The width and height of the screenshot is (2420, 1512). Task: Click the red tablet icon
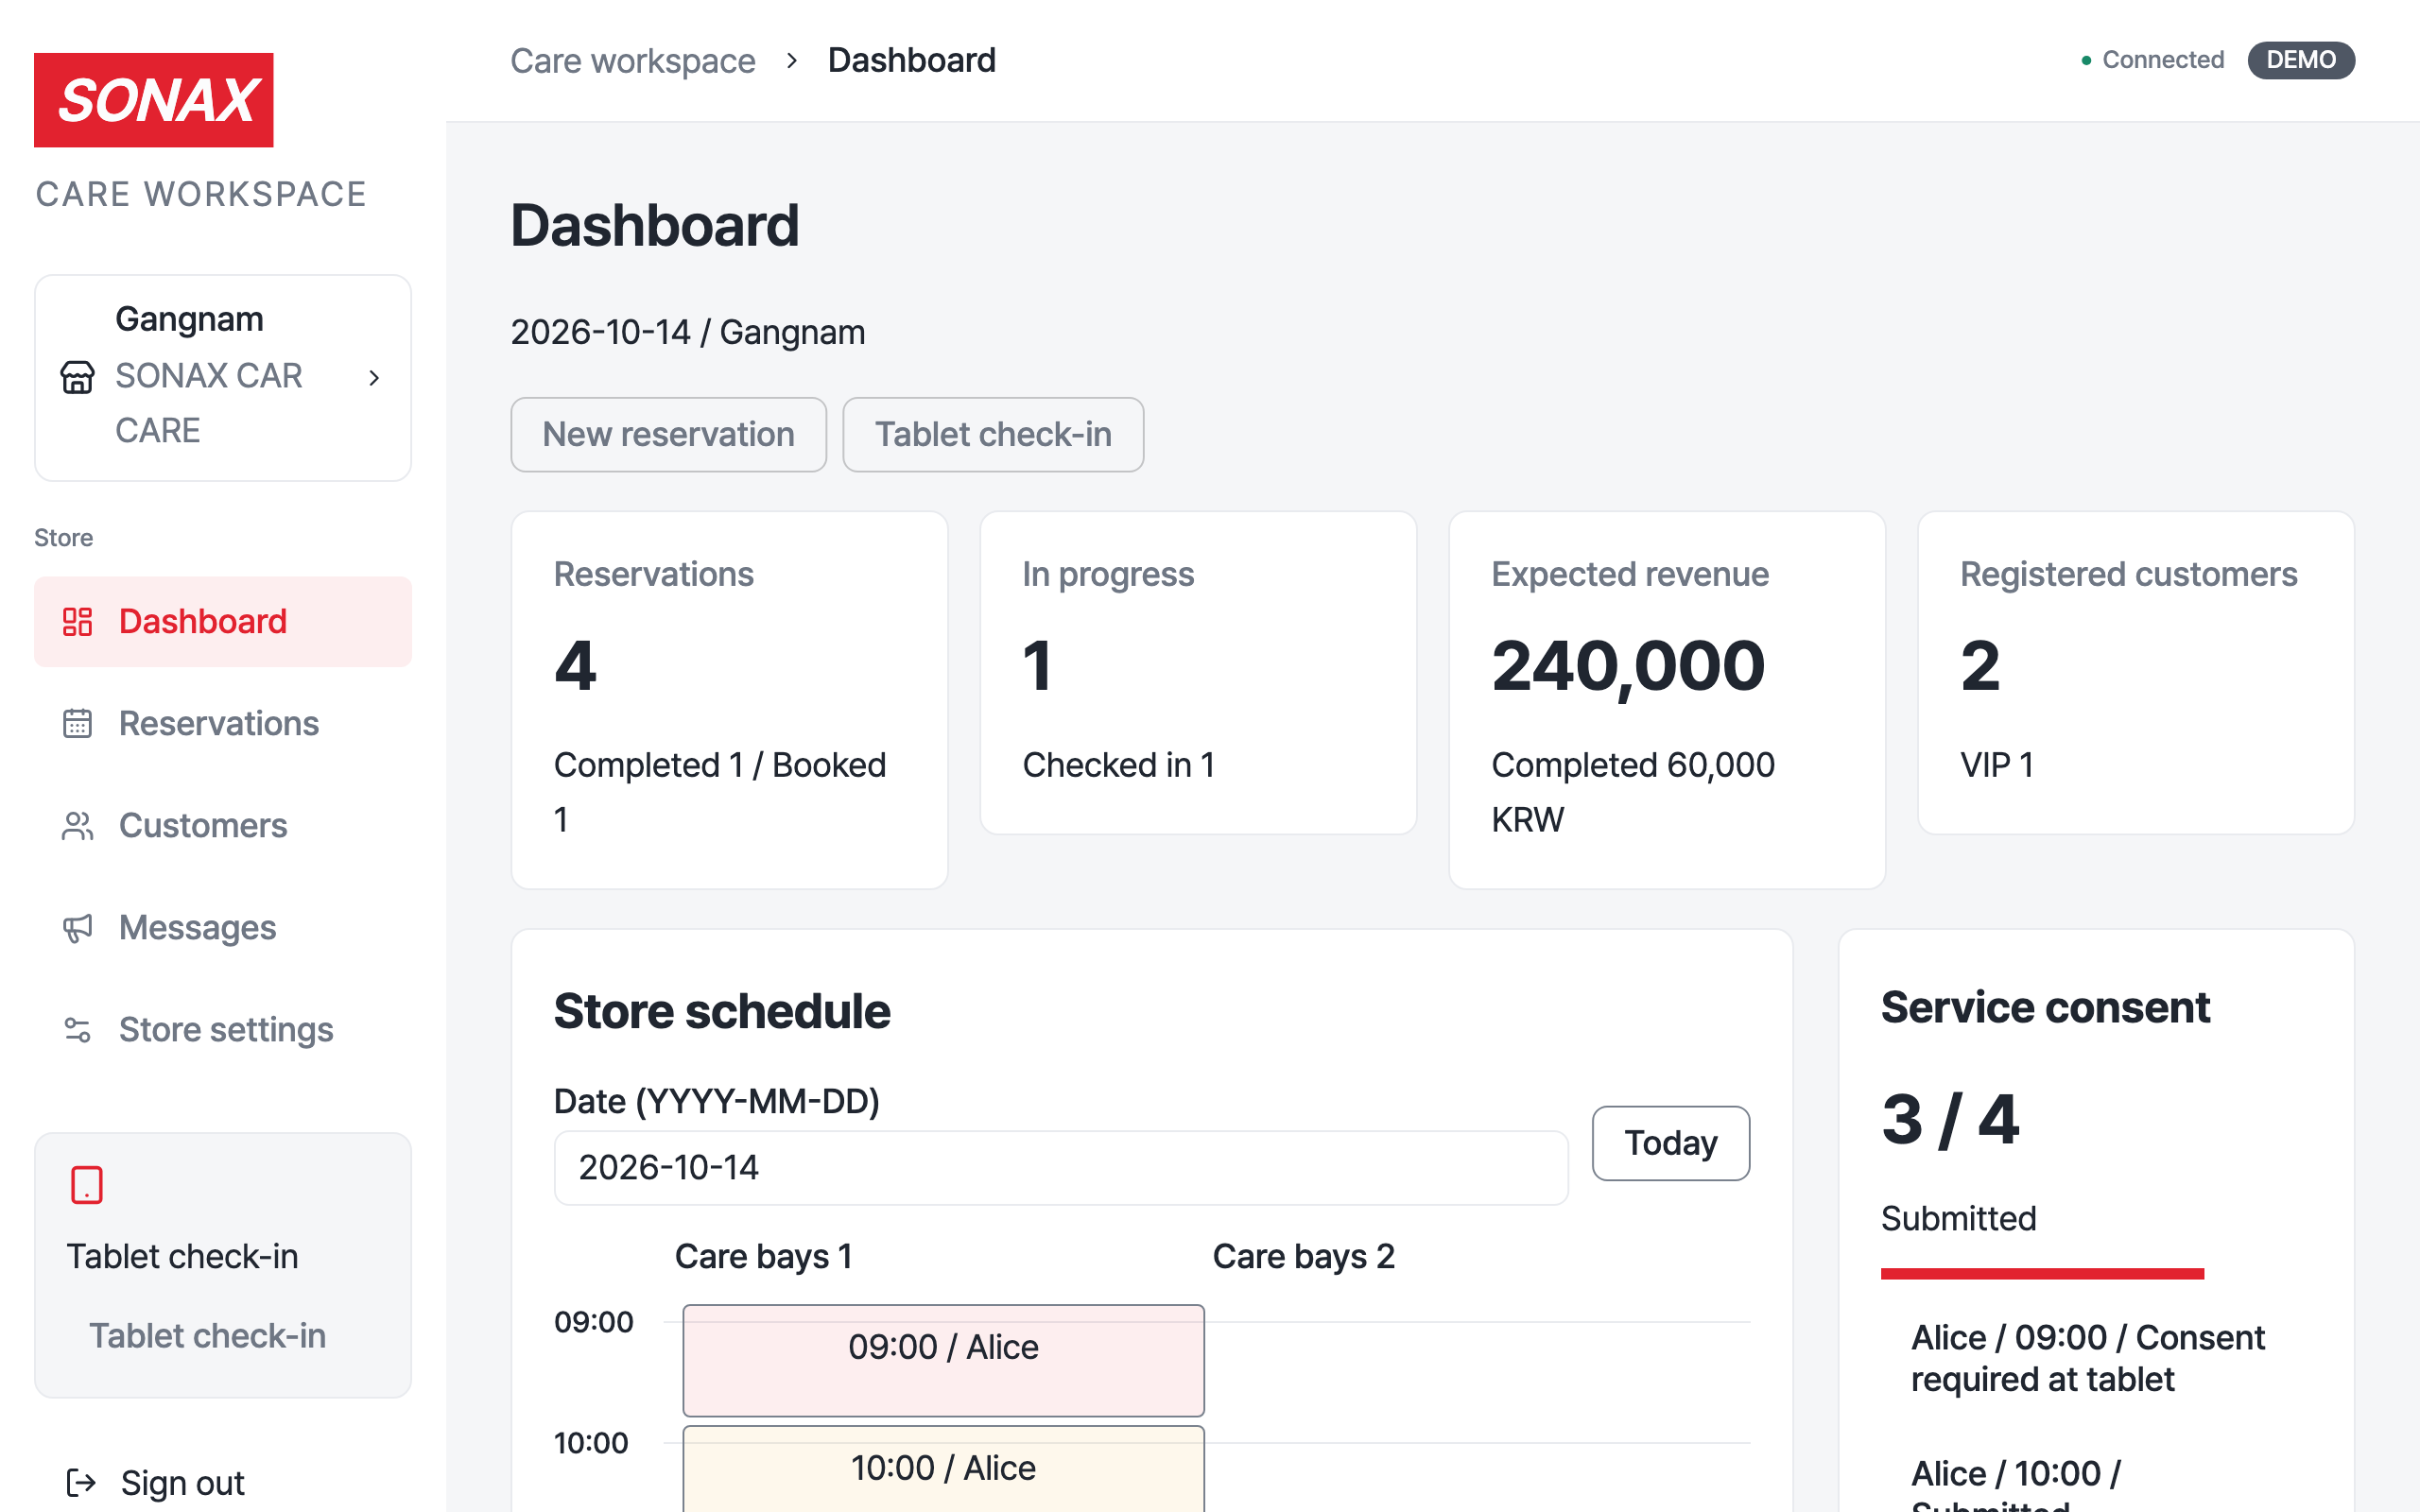tap(87, 1185)
